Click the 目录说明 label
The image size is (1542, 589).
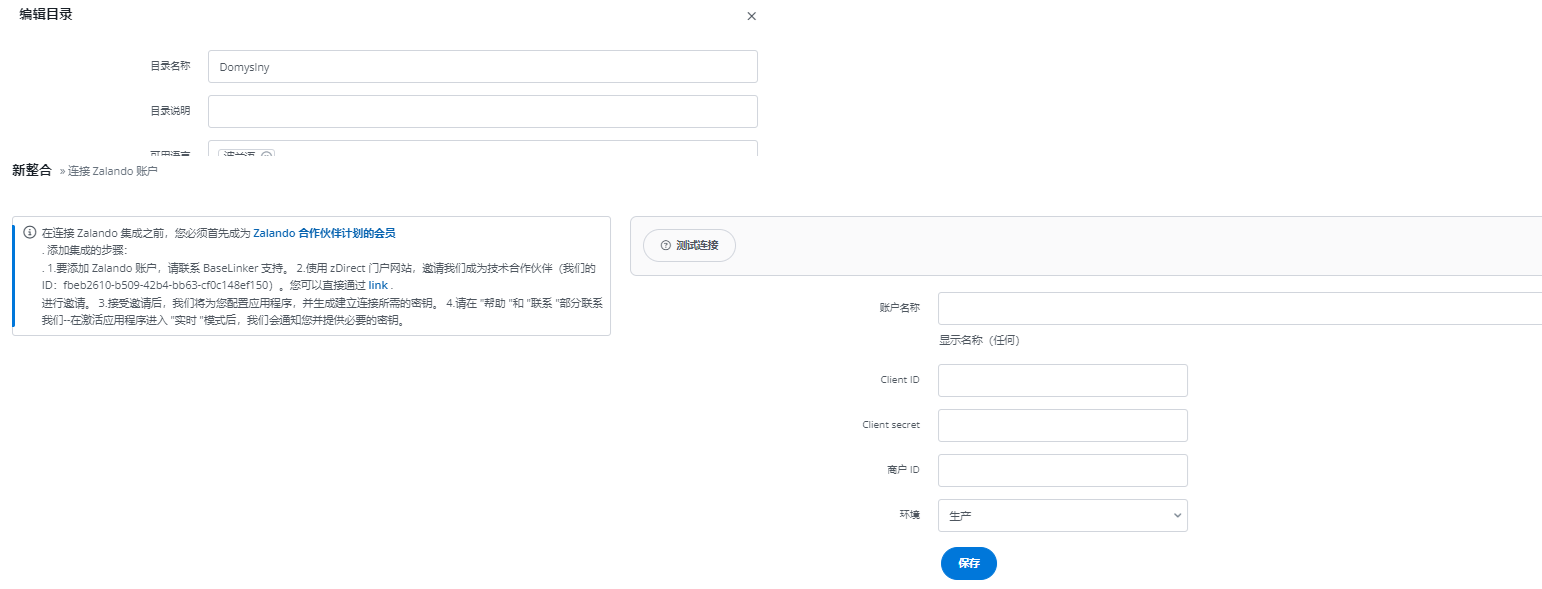(170, 111)
